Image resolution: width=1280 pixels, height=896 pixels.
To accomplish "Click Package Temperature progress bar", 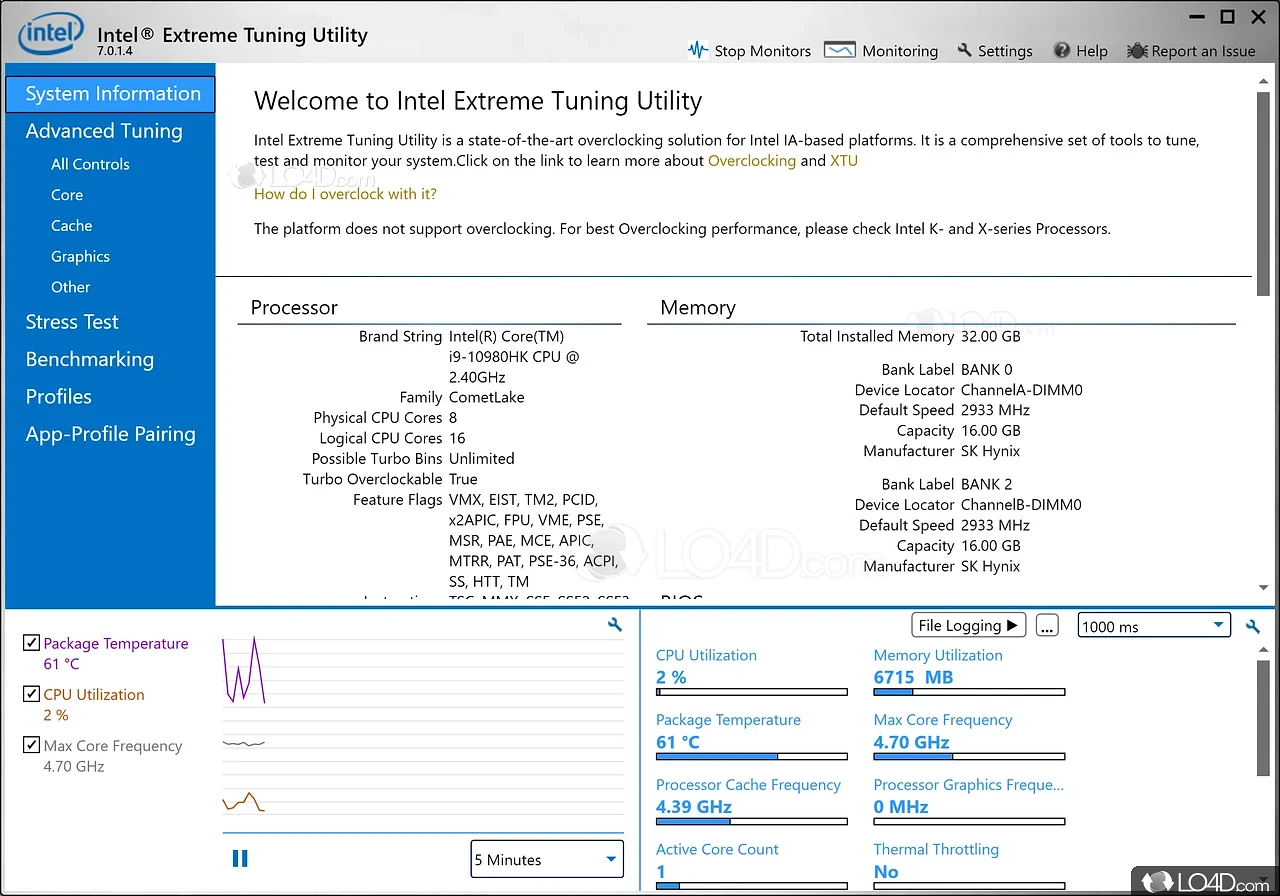I will (751, 756).
